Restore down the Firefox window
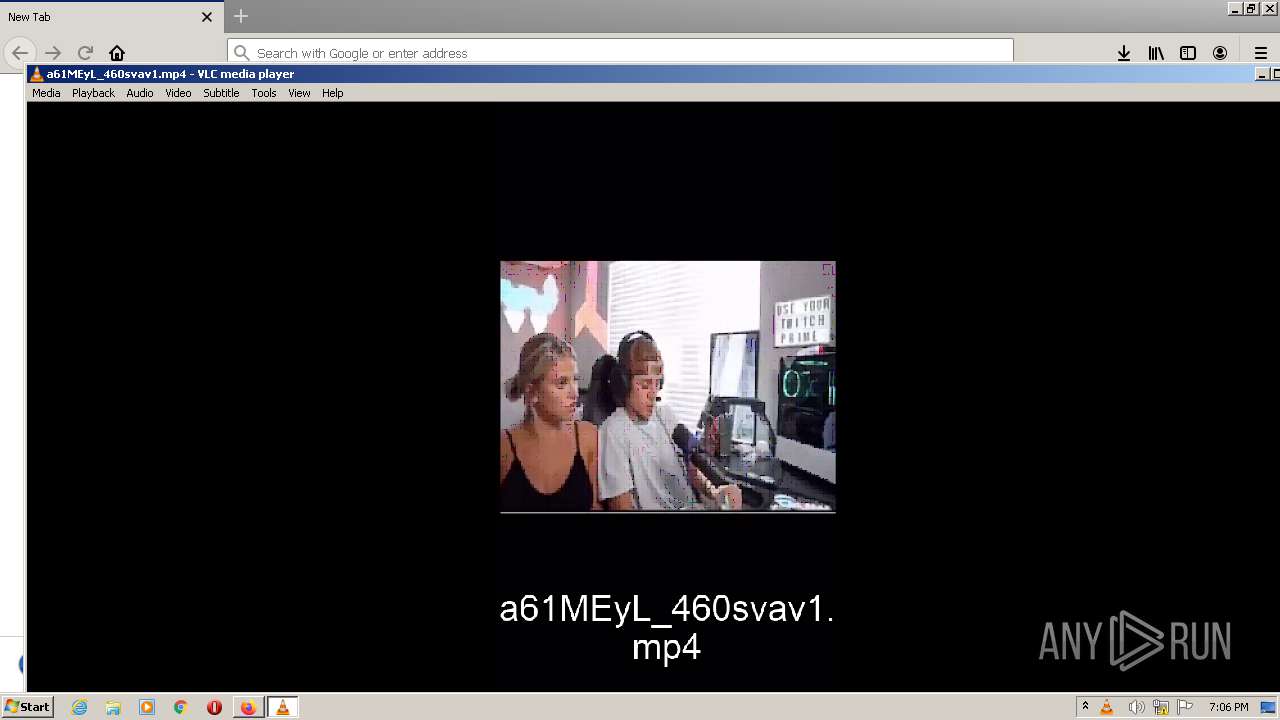1280x720 pixels. [1251, 8]
